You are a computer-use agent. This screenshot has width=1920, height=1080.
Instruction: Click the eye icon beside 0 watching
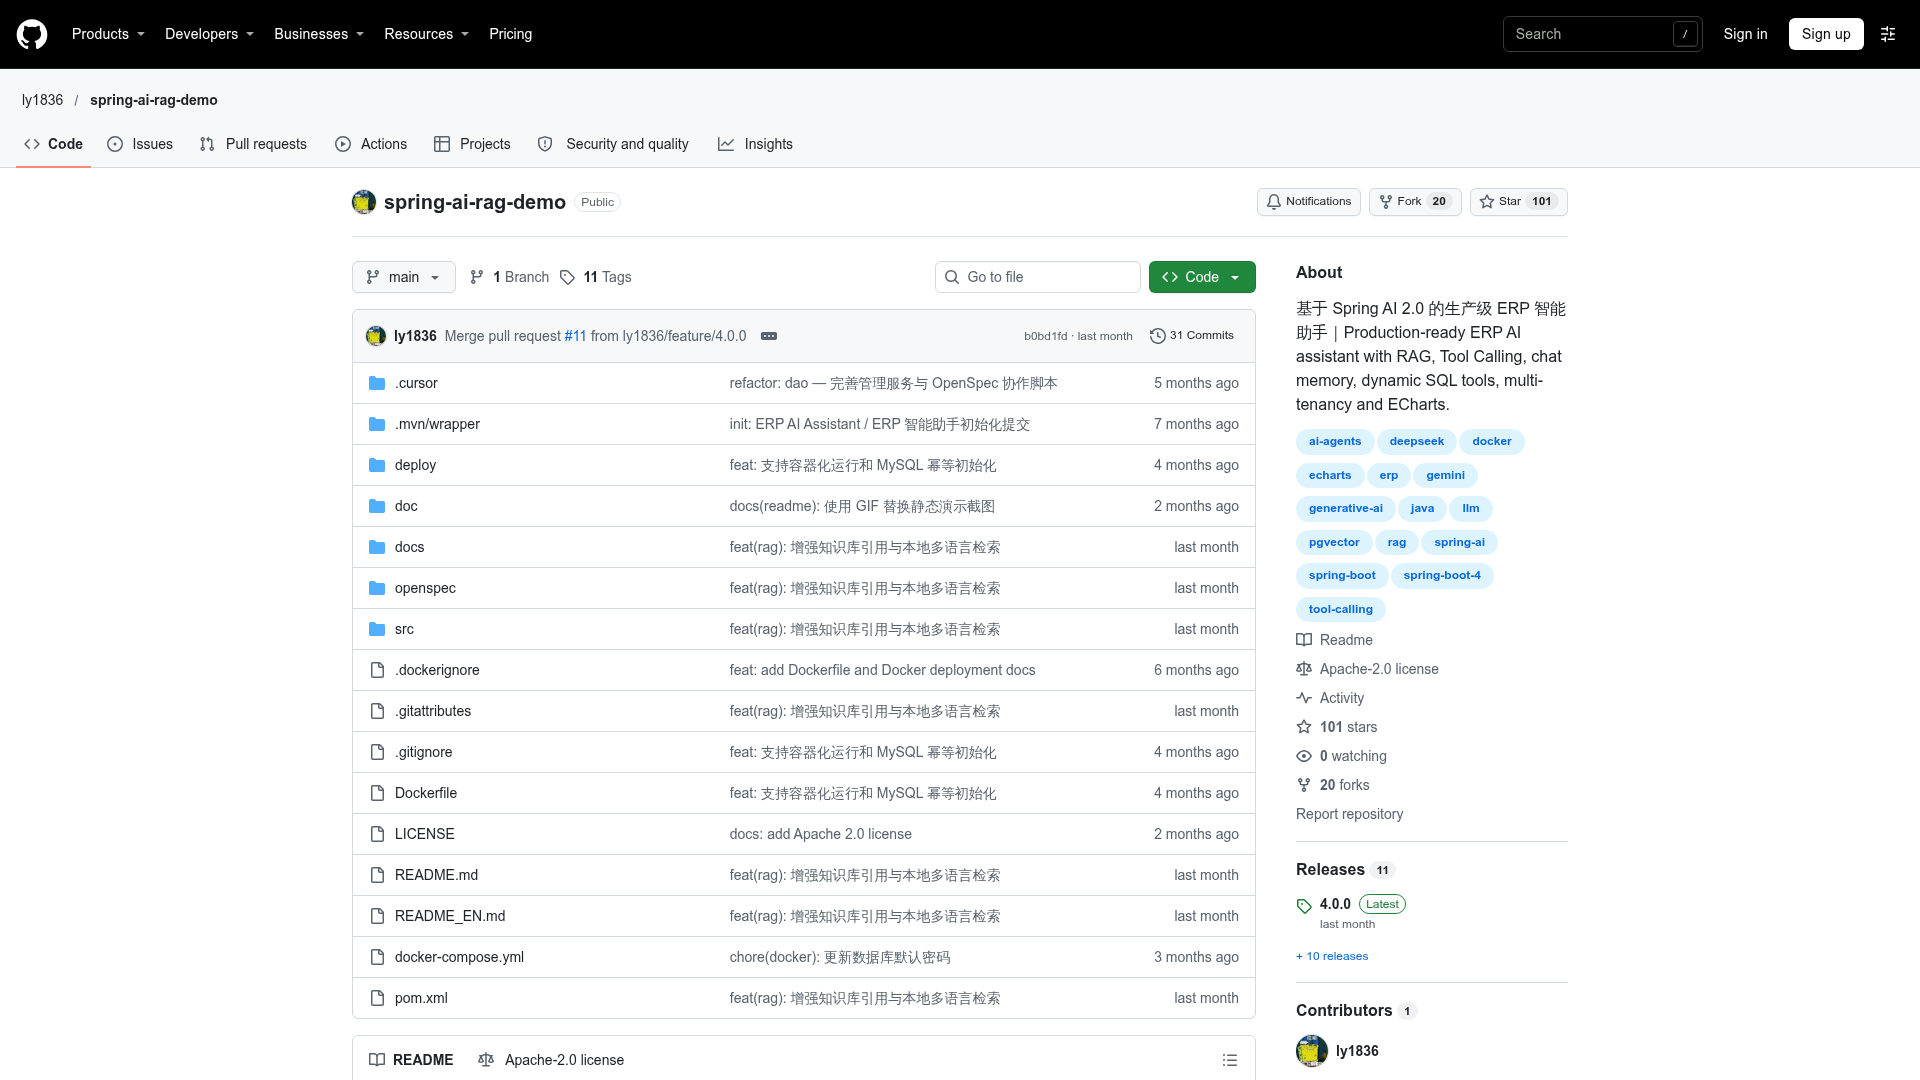coord(1304,756)
